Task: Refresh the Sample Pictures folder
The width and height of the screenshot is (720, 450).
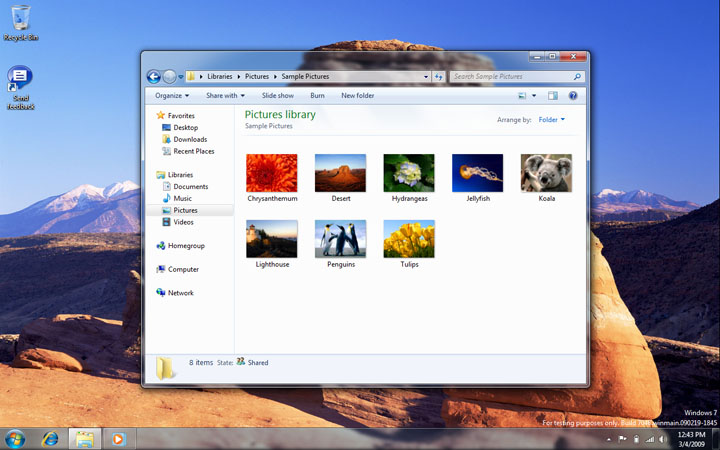Action: point(439,77)
